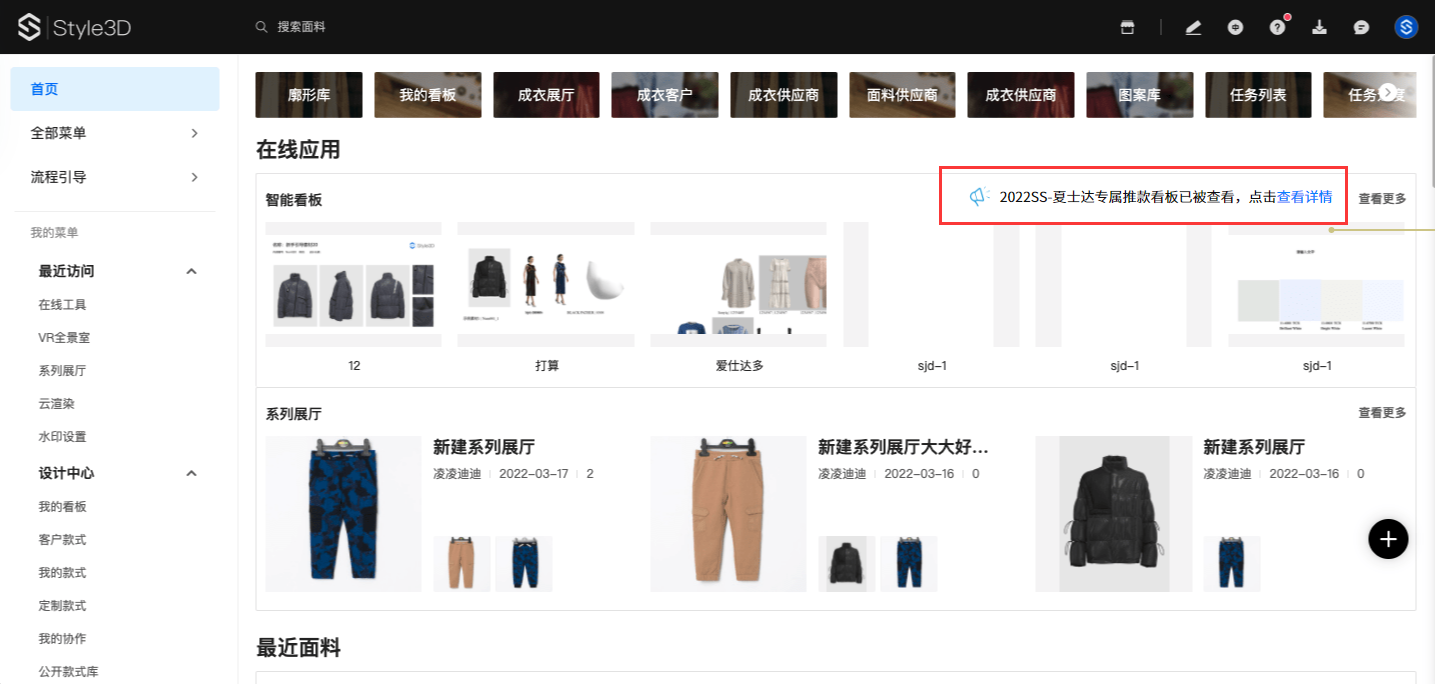
Task: Click the 查看详情 link in notification
Action: click(1304, 197)
